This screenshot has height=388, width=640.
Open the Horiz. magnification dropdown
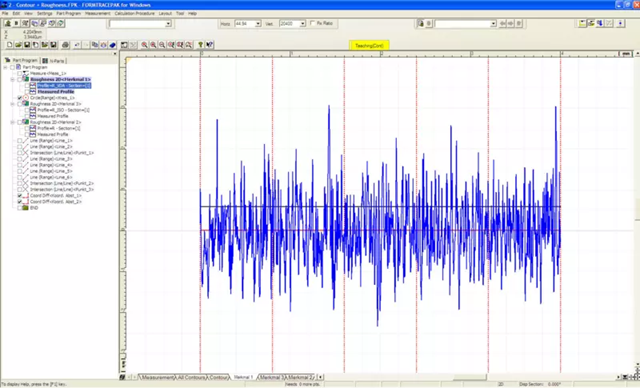[258, 24]
